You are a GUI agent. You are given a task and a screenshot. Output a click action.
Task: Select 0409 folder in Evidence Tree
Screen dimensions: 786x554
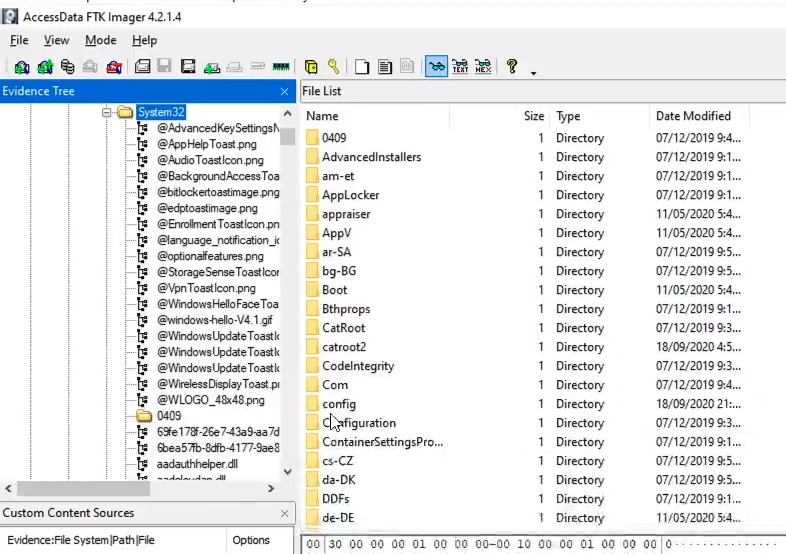click(x=168, y=416)
